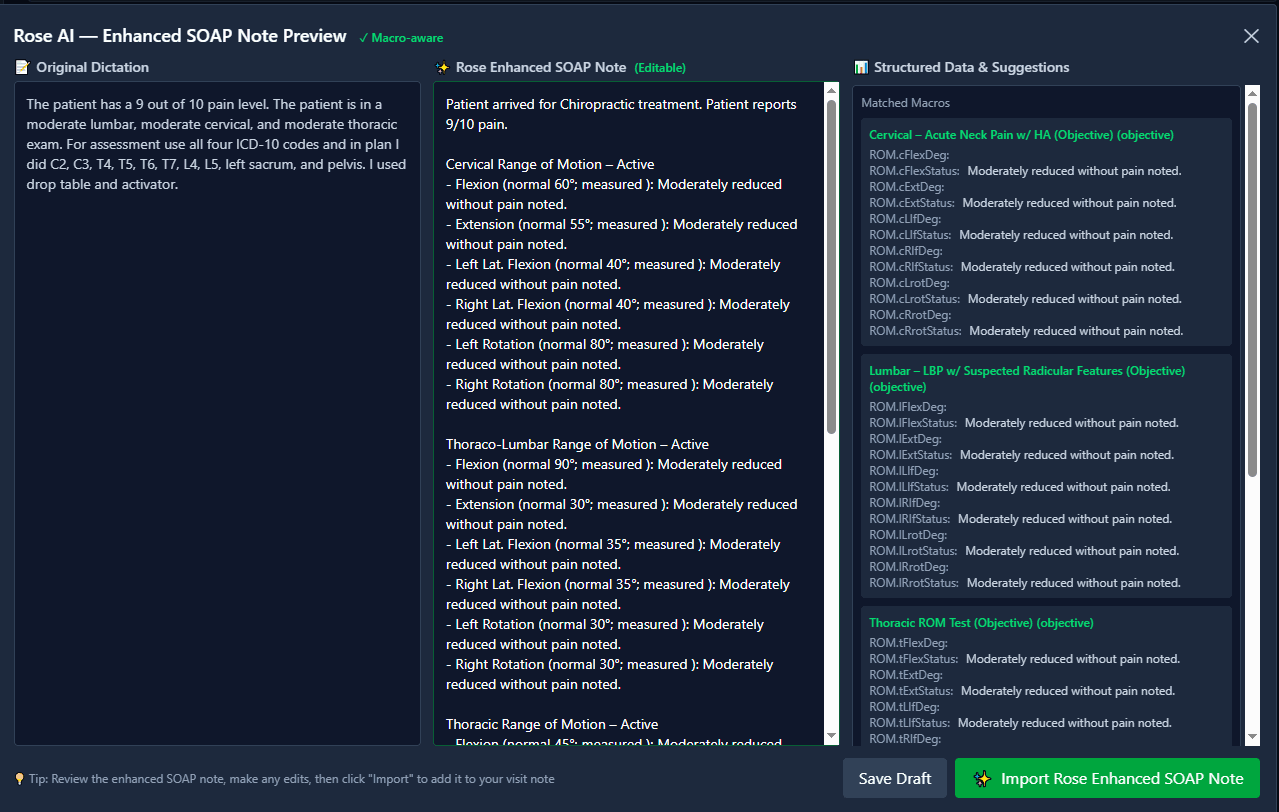
Task: Close the SOAP Note Preview dialog
Action: tap(1251, 36)
